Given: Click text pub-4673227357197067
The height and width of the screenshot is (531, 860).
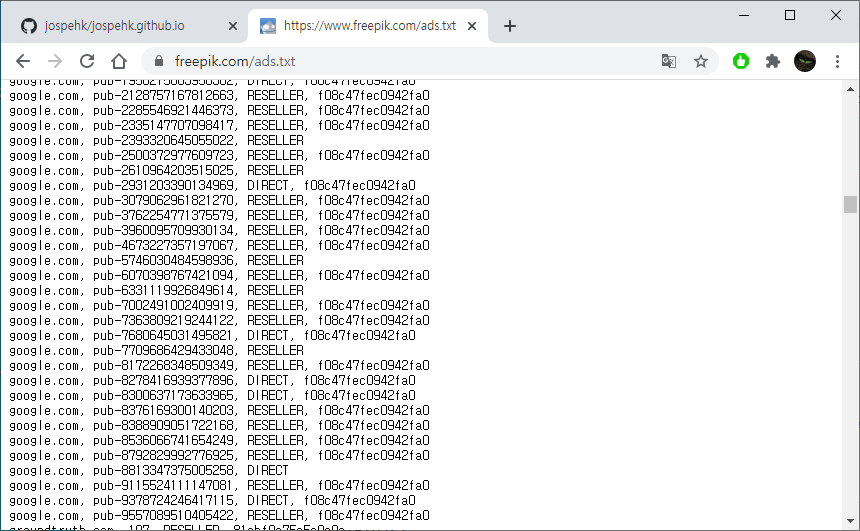Looking at the screenshot, I should [x=165, y=245].
